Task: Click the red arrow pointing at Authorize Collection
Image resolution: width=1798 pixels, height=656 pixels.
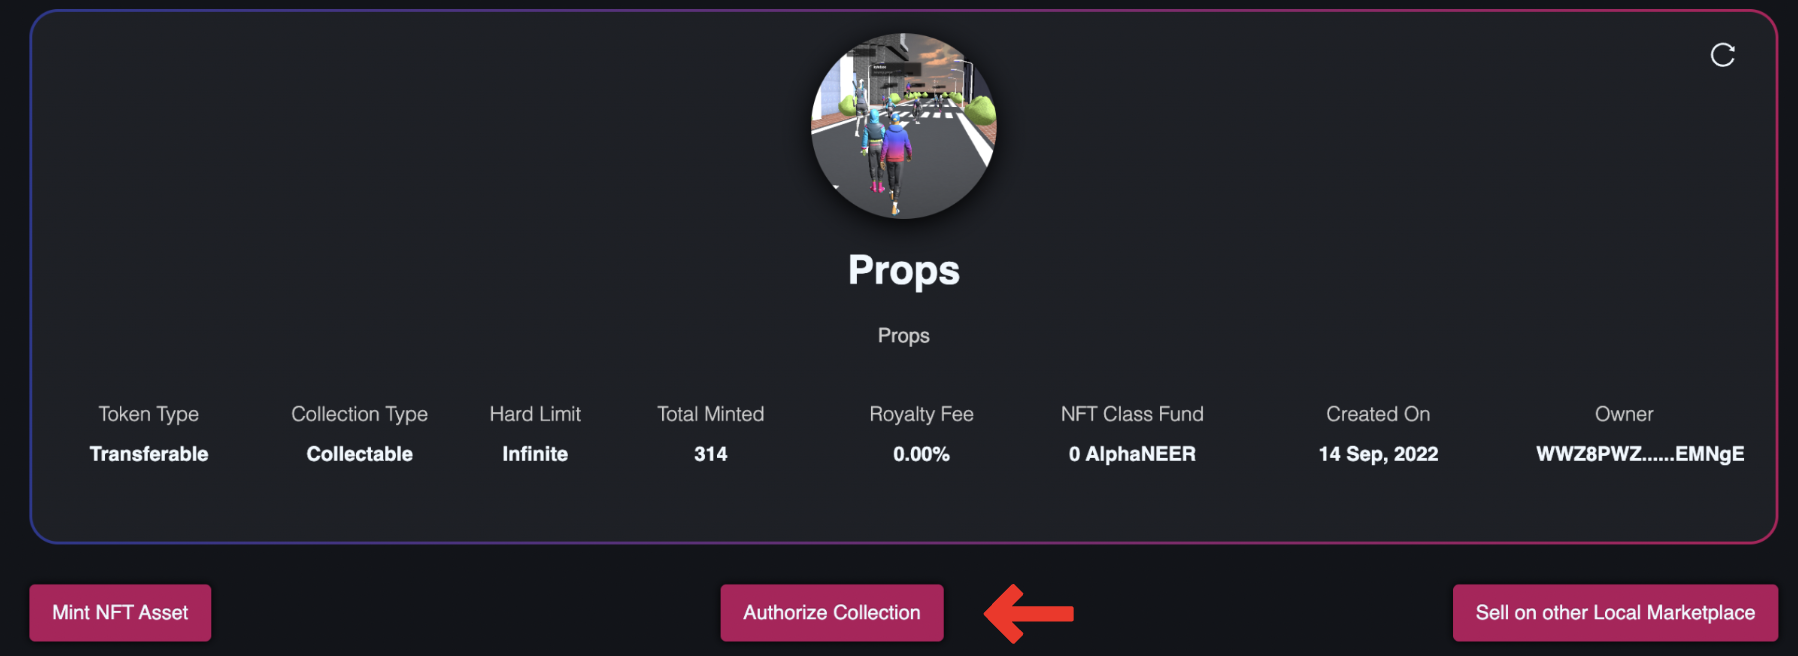Action: [1028, 613]
